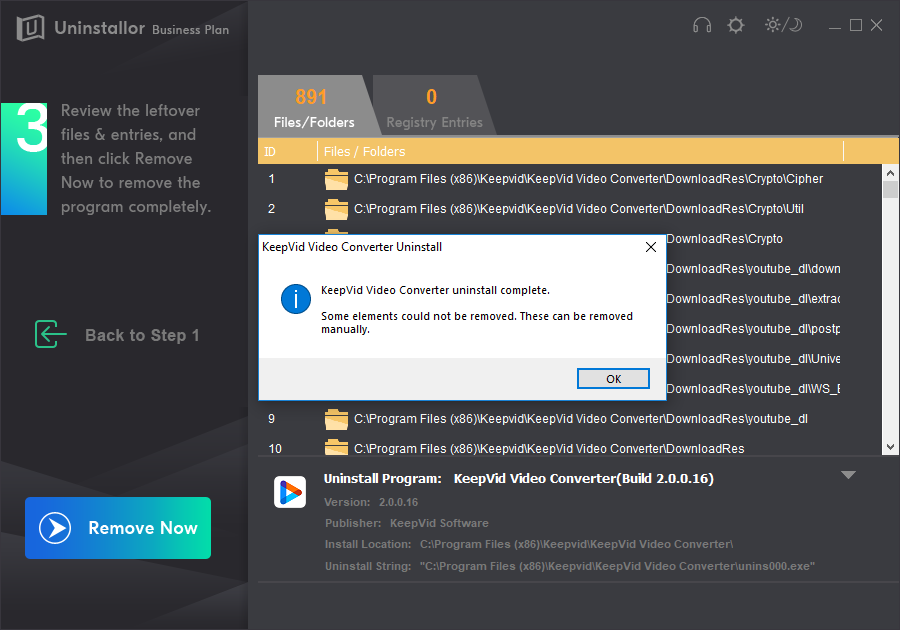Select the row 1 Crypto\Cipher folder path
This screenshot has height=630, width=900.
pyautogui.click(x=588, y=179)
